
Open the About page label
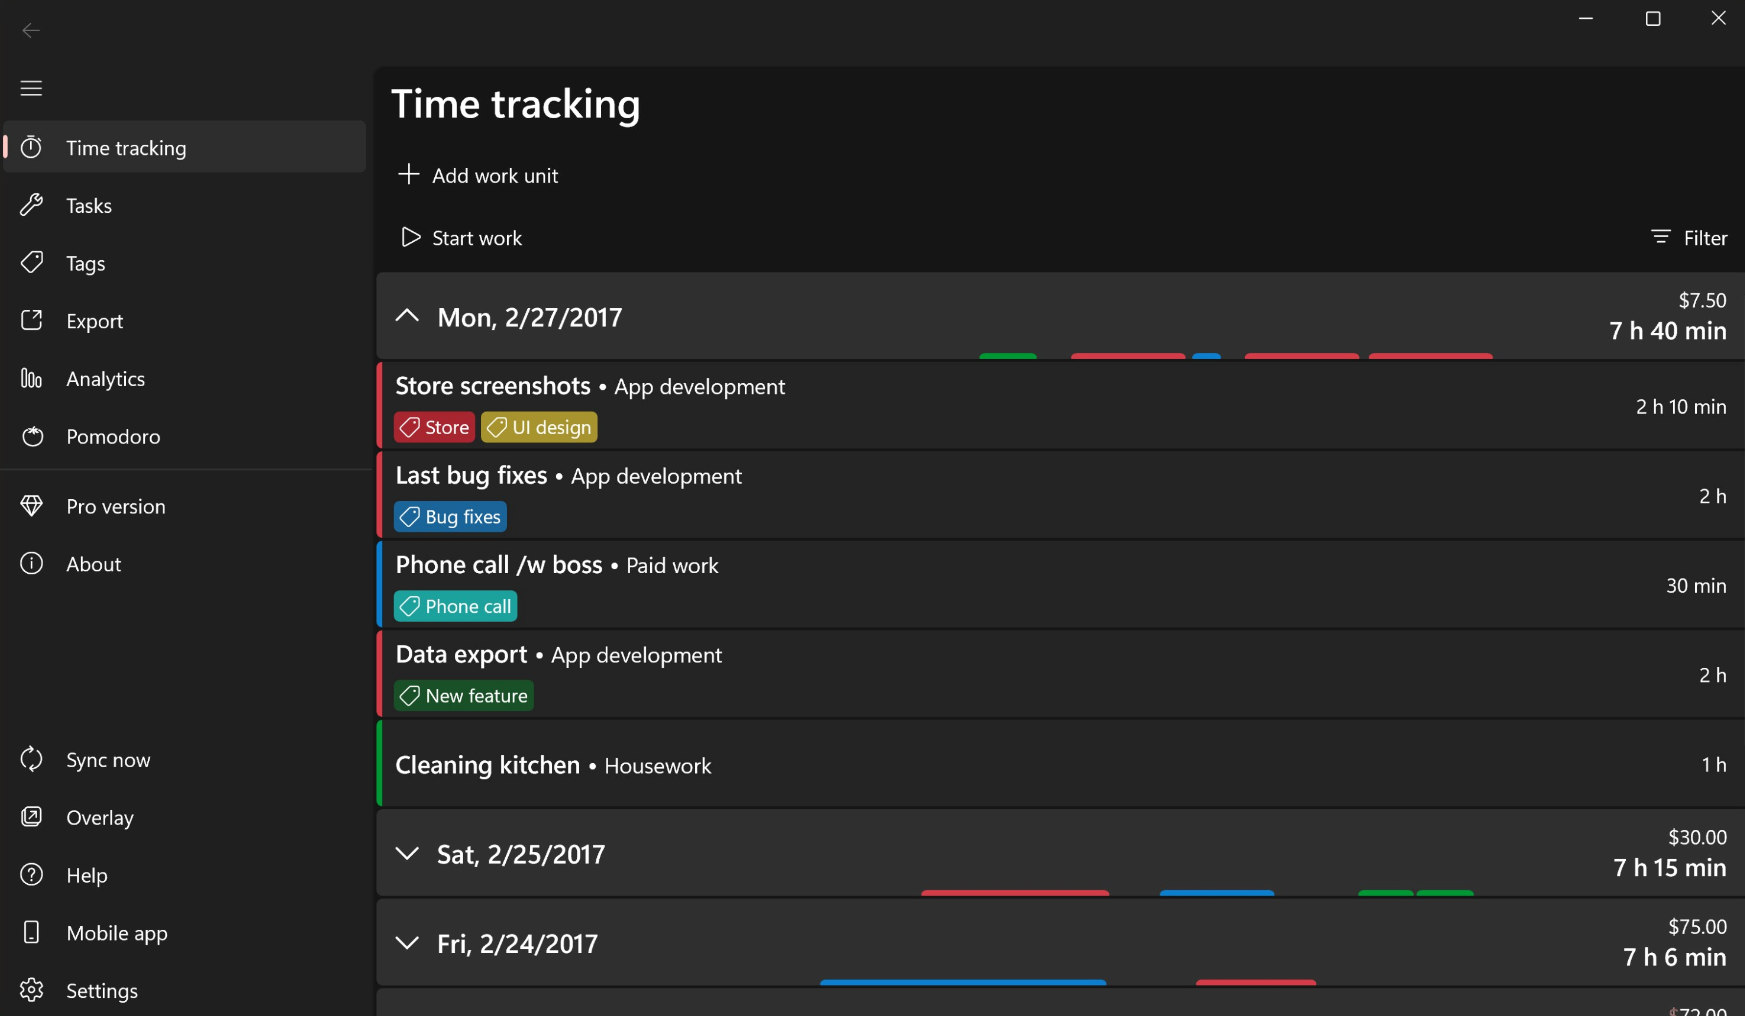(94, 564)
